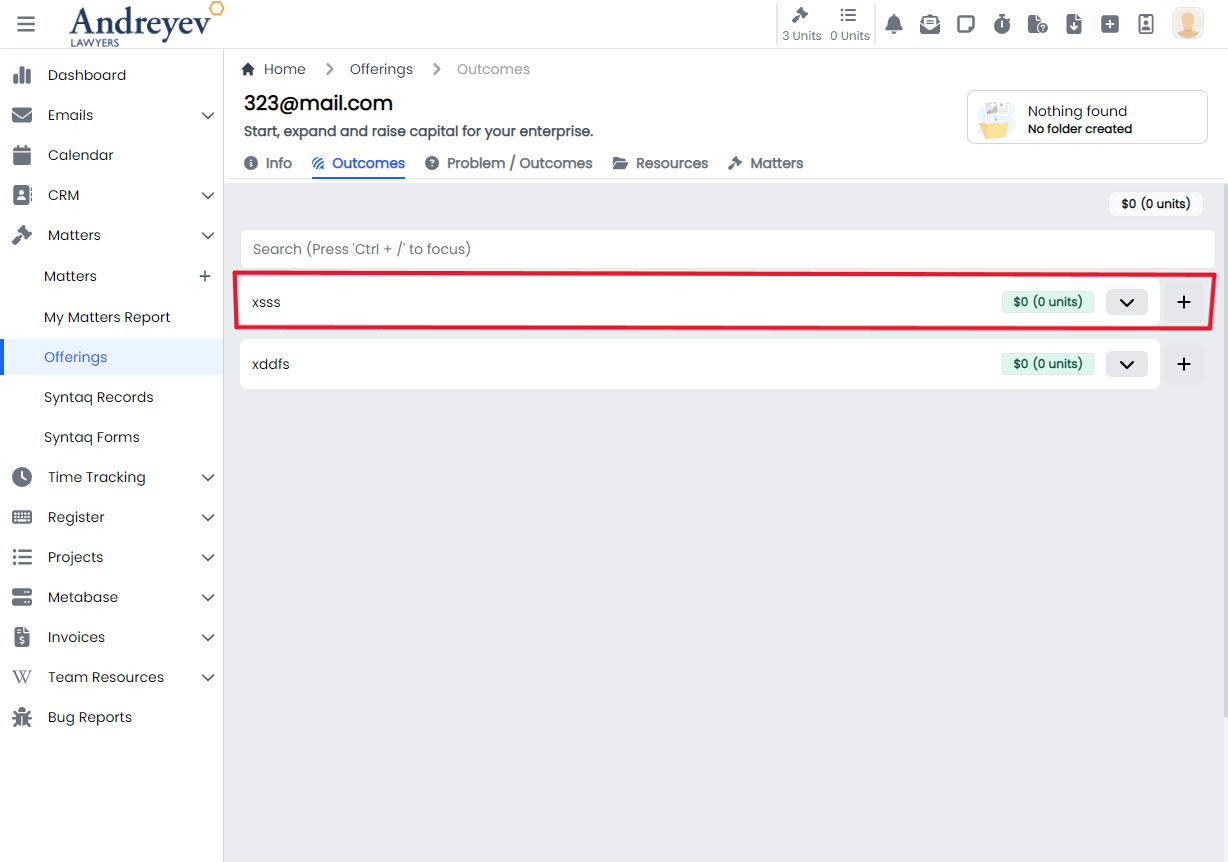Open the sticky note icon
Screen dimensions: 1228x862
966,24
